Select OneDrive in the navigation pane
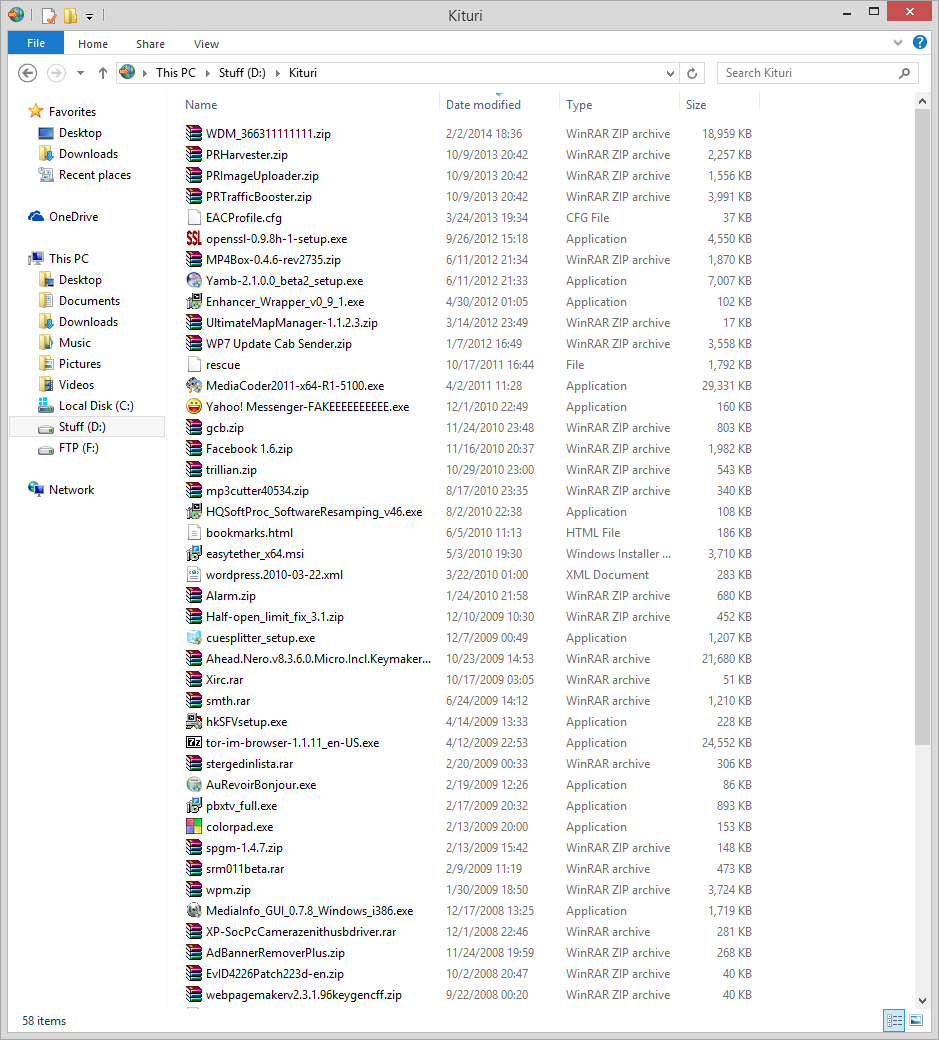 point(74,217)
